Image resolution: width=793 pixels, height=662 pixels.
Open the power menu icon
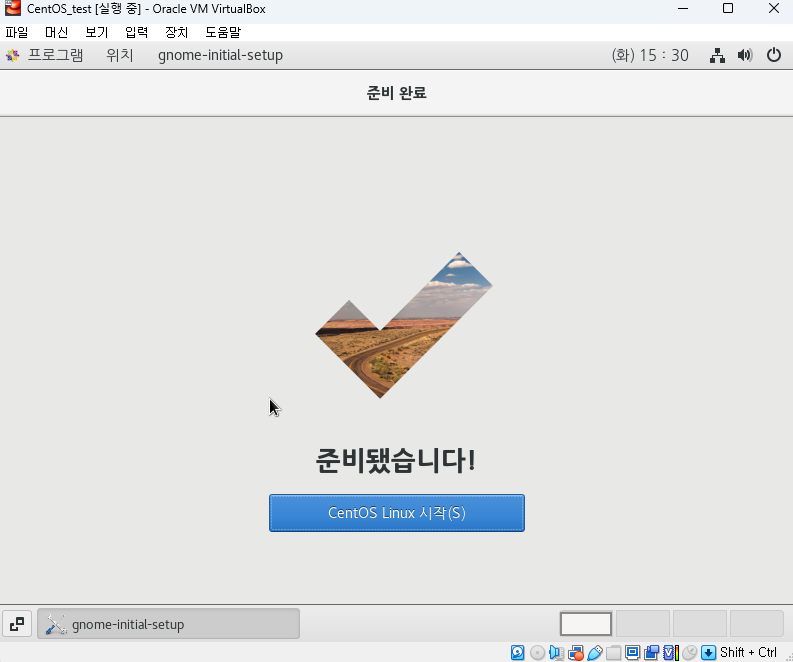pos(774,55)
